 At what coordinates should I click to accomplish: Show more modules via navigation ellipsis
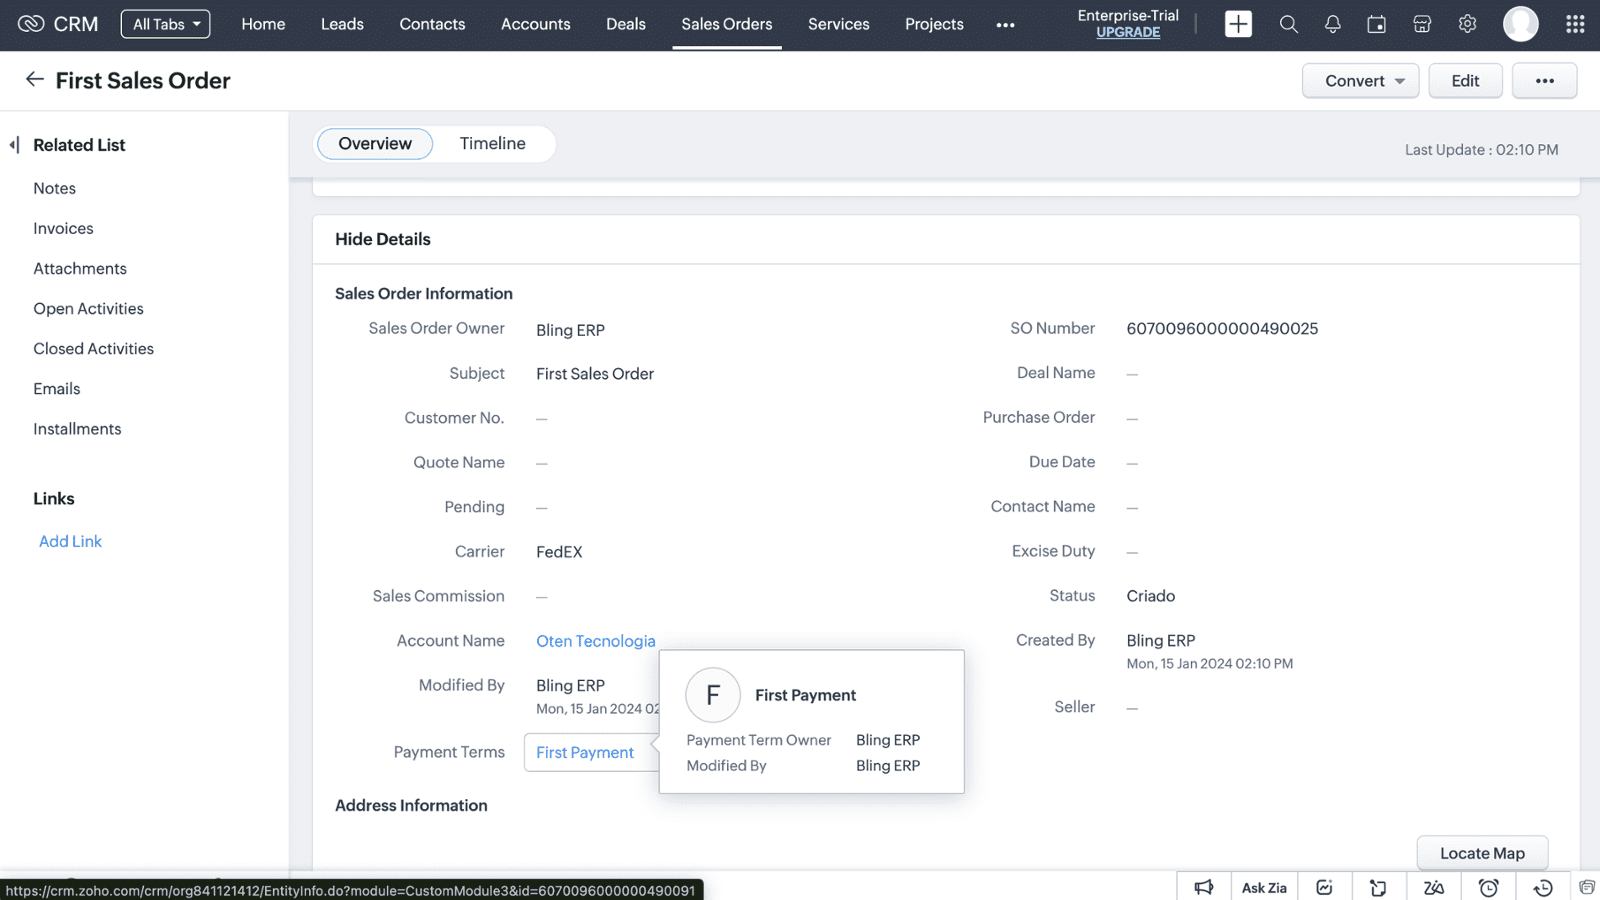point(1005,25)
